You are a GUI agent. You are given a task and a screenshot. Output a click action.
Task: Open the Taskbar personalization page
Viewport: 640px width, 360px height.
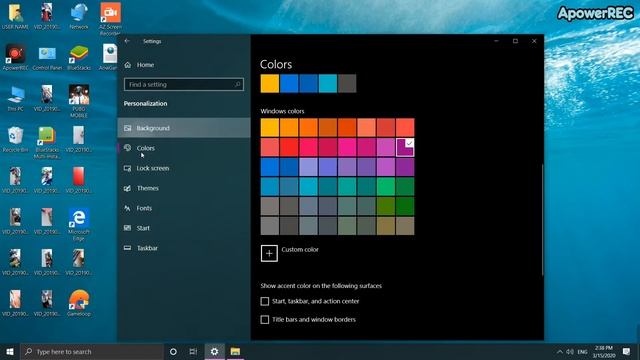(x=184, y=248)
